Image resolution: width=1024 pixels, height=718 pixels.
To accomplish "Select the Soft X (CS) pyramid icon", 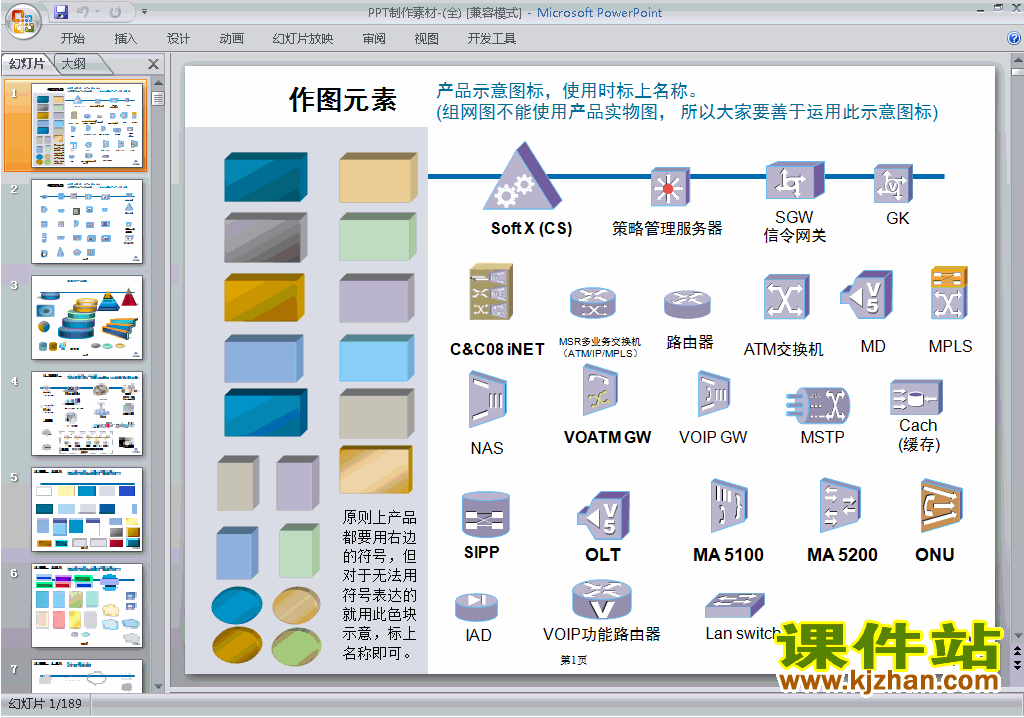I will [x=522, y=176].
